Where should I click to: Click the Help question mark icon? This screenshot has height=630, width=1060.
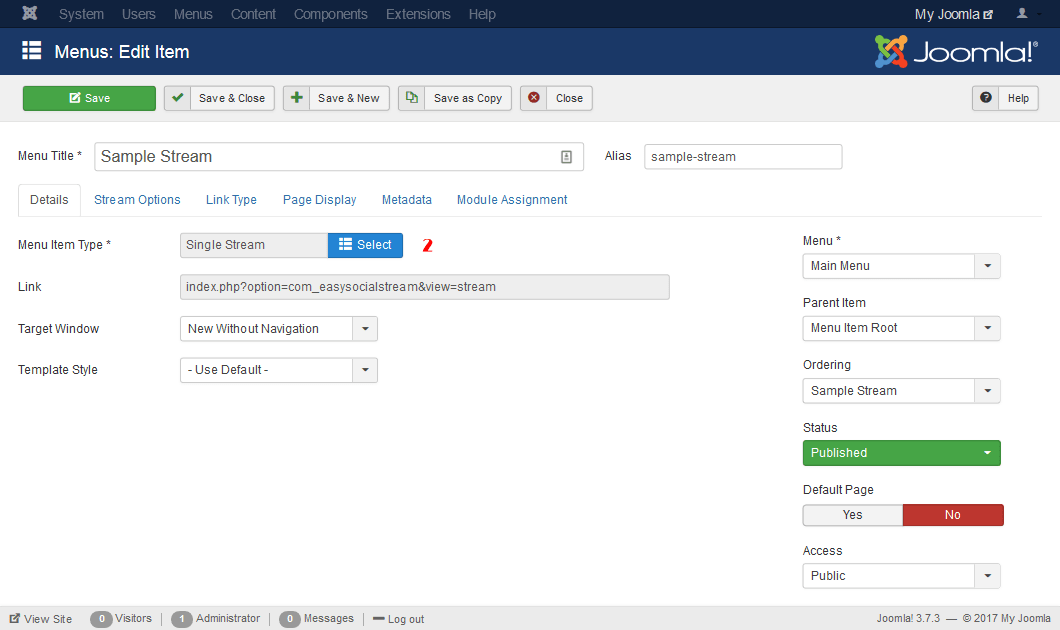986,98
